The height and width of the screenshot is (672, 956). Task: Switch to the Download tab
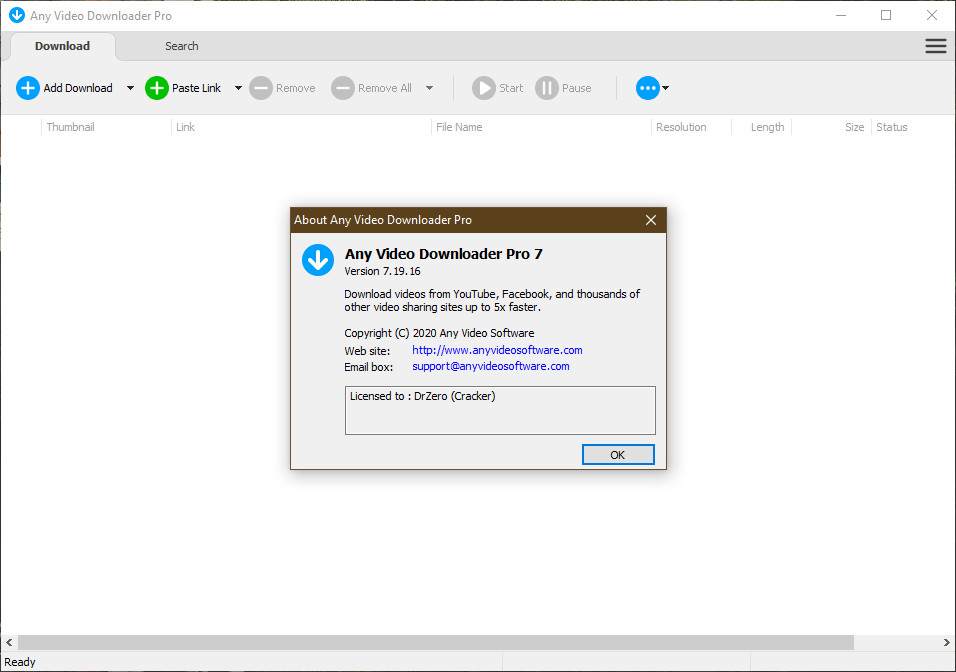[62, 46]
